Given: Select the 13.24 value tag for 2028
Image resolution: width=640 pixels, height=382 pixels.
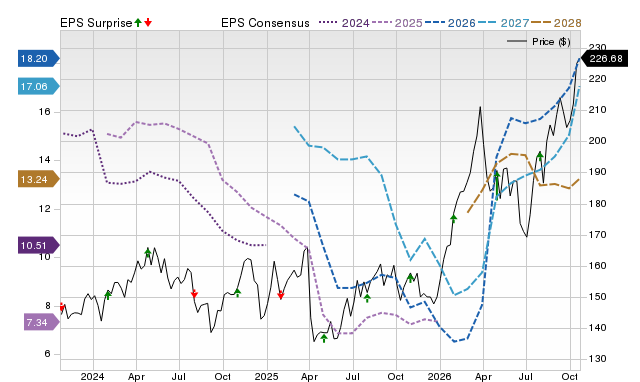Looking at the screenshot, I should click(39, 179).
